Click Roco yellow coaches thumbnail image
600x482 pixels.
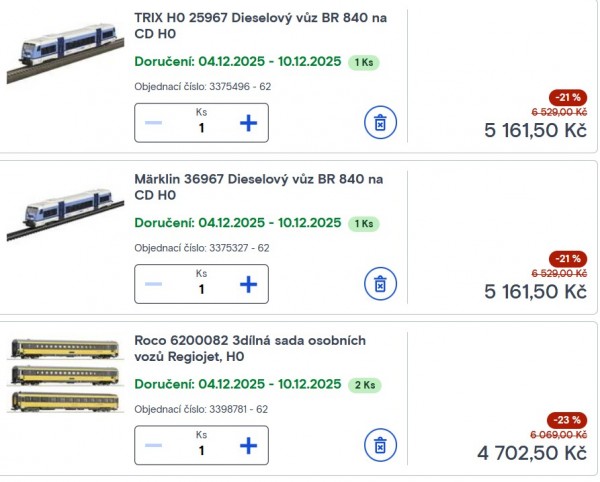pos(64,376)
